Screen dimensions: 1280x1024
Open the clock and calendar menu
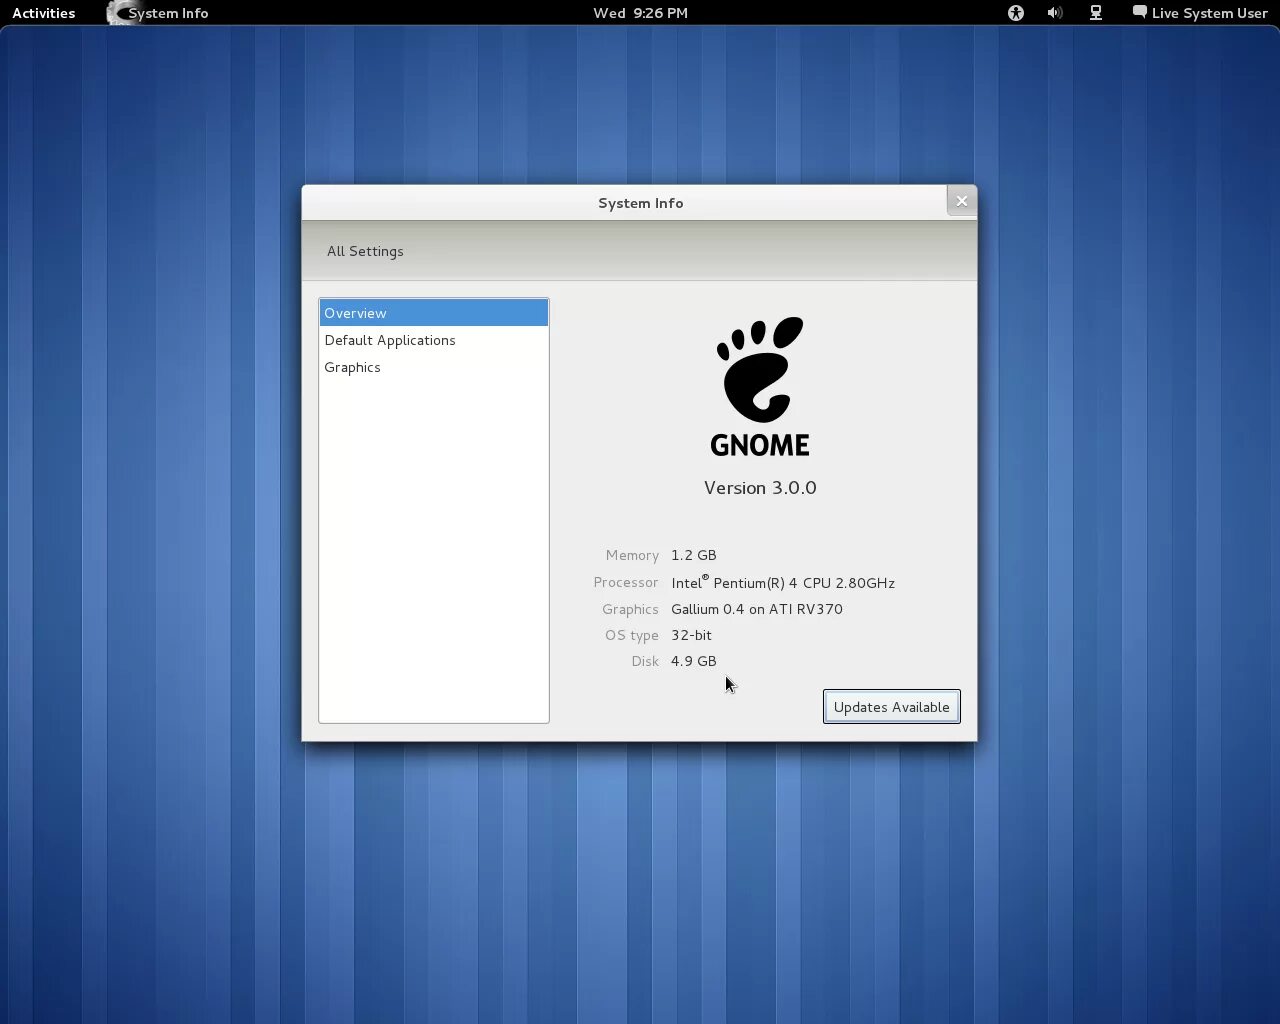[640, 13]
